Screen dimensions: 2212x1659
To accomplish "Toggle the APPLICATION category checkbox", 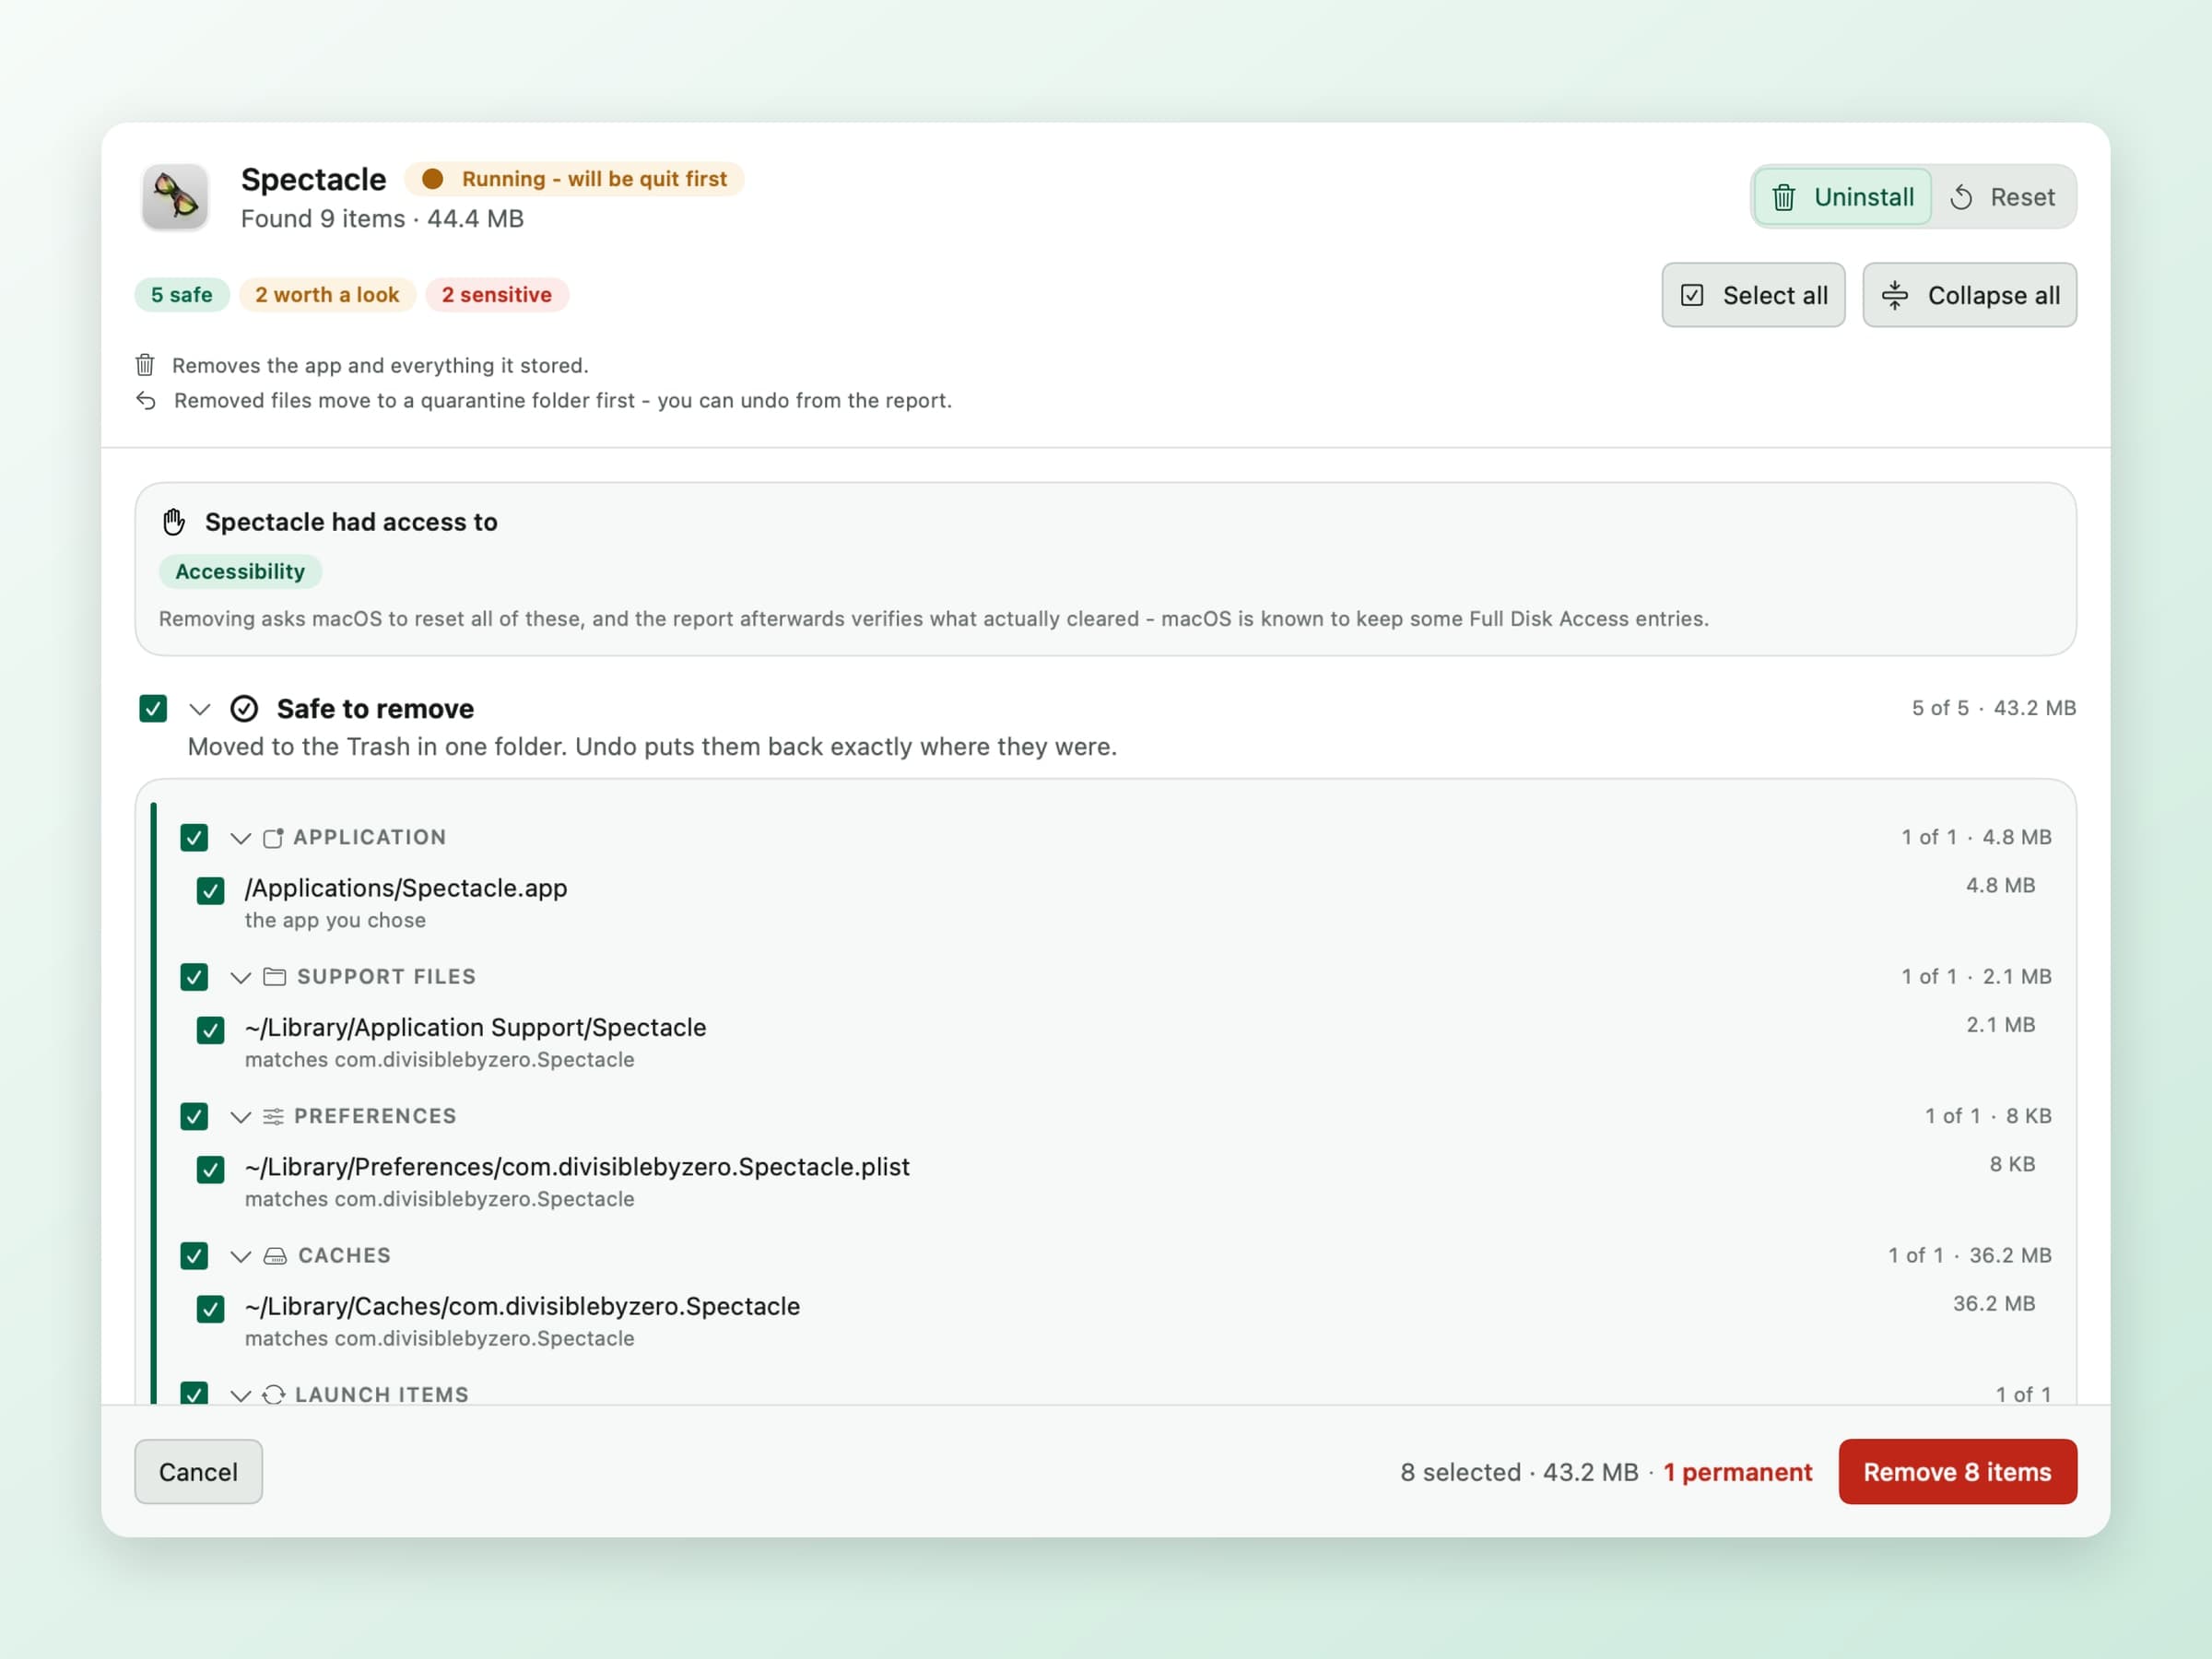I will click(x=194, y=838).
